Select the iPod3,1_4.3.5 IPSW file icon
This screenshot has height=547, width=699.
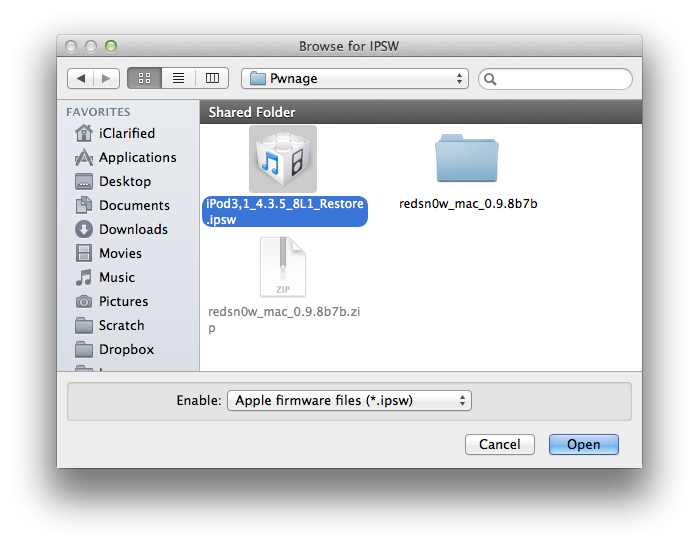pos(283,159)
